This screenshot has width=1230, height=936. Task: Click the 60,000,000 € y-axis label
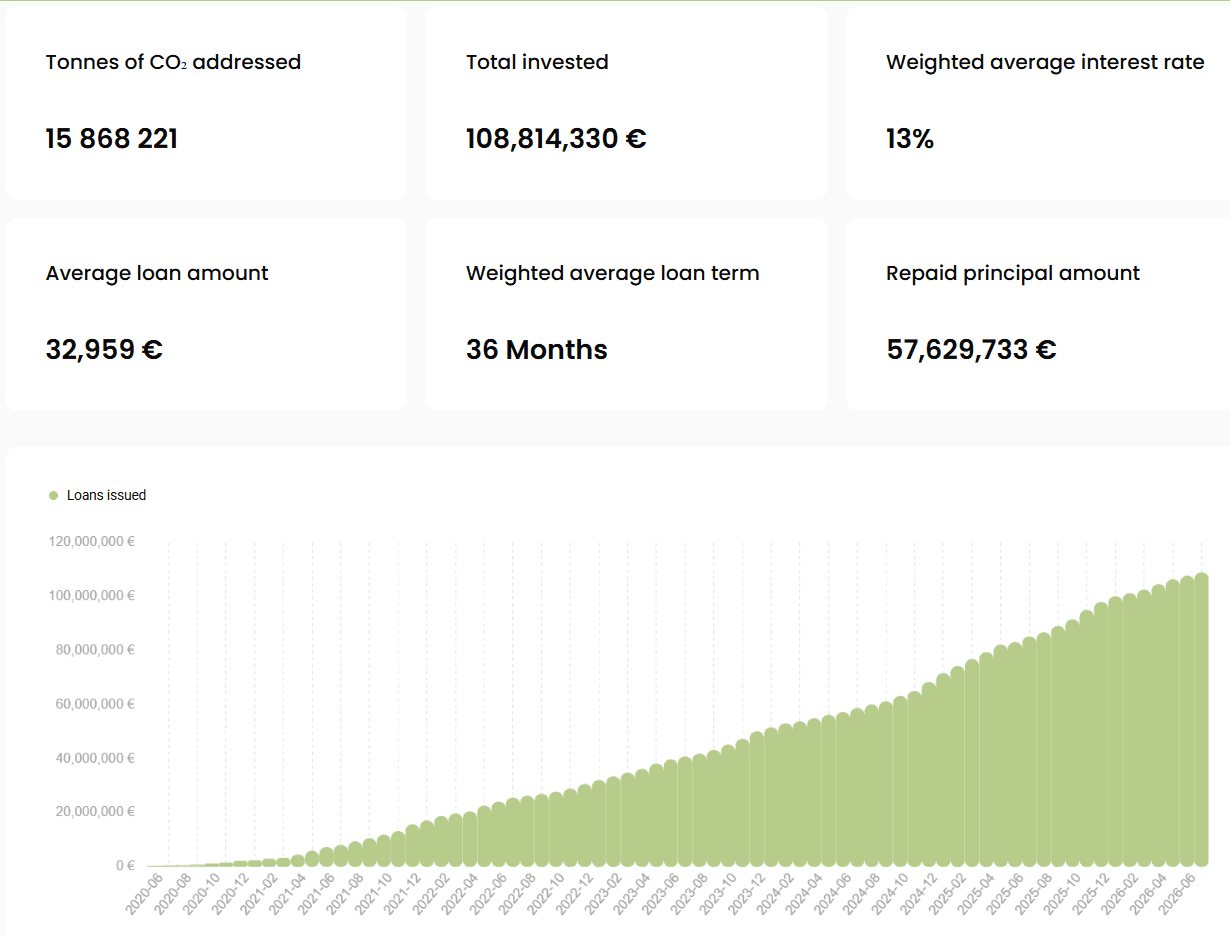pyautogui.click(x=95, y=704)
